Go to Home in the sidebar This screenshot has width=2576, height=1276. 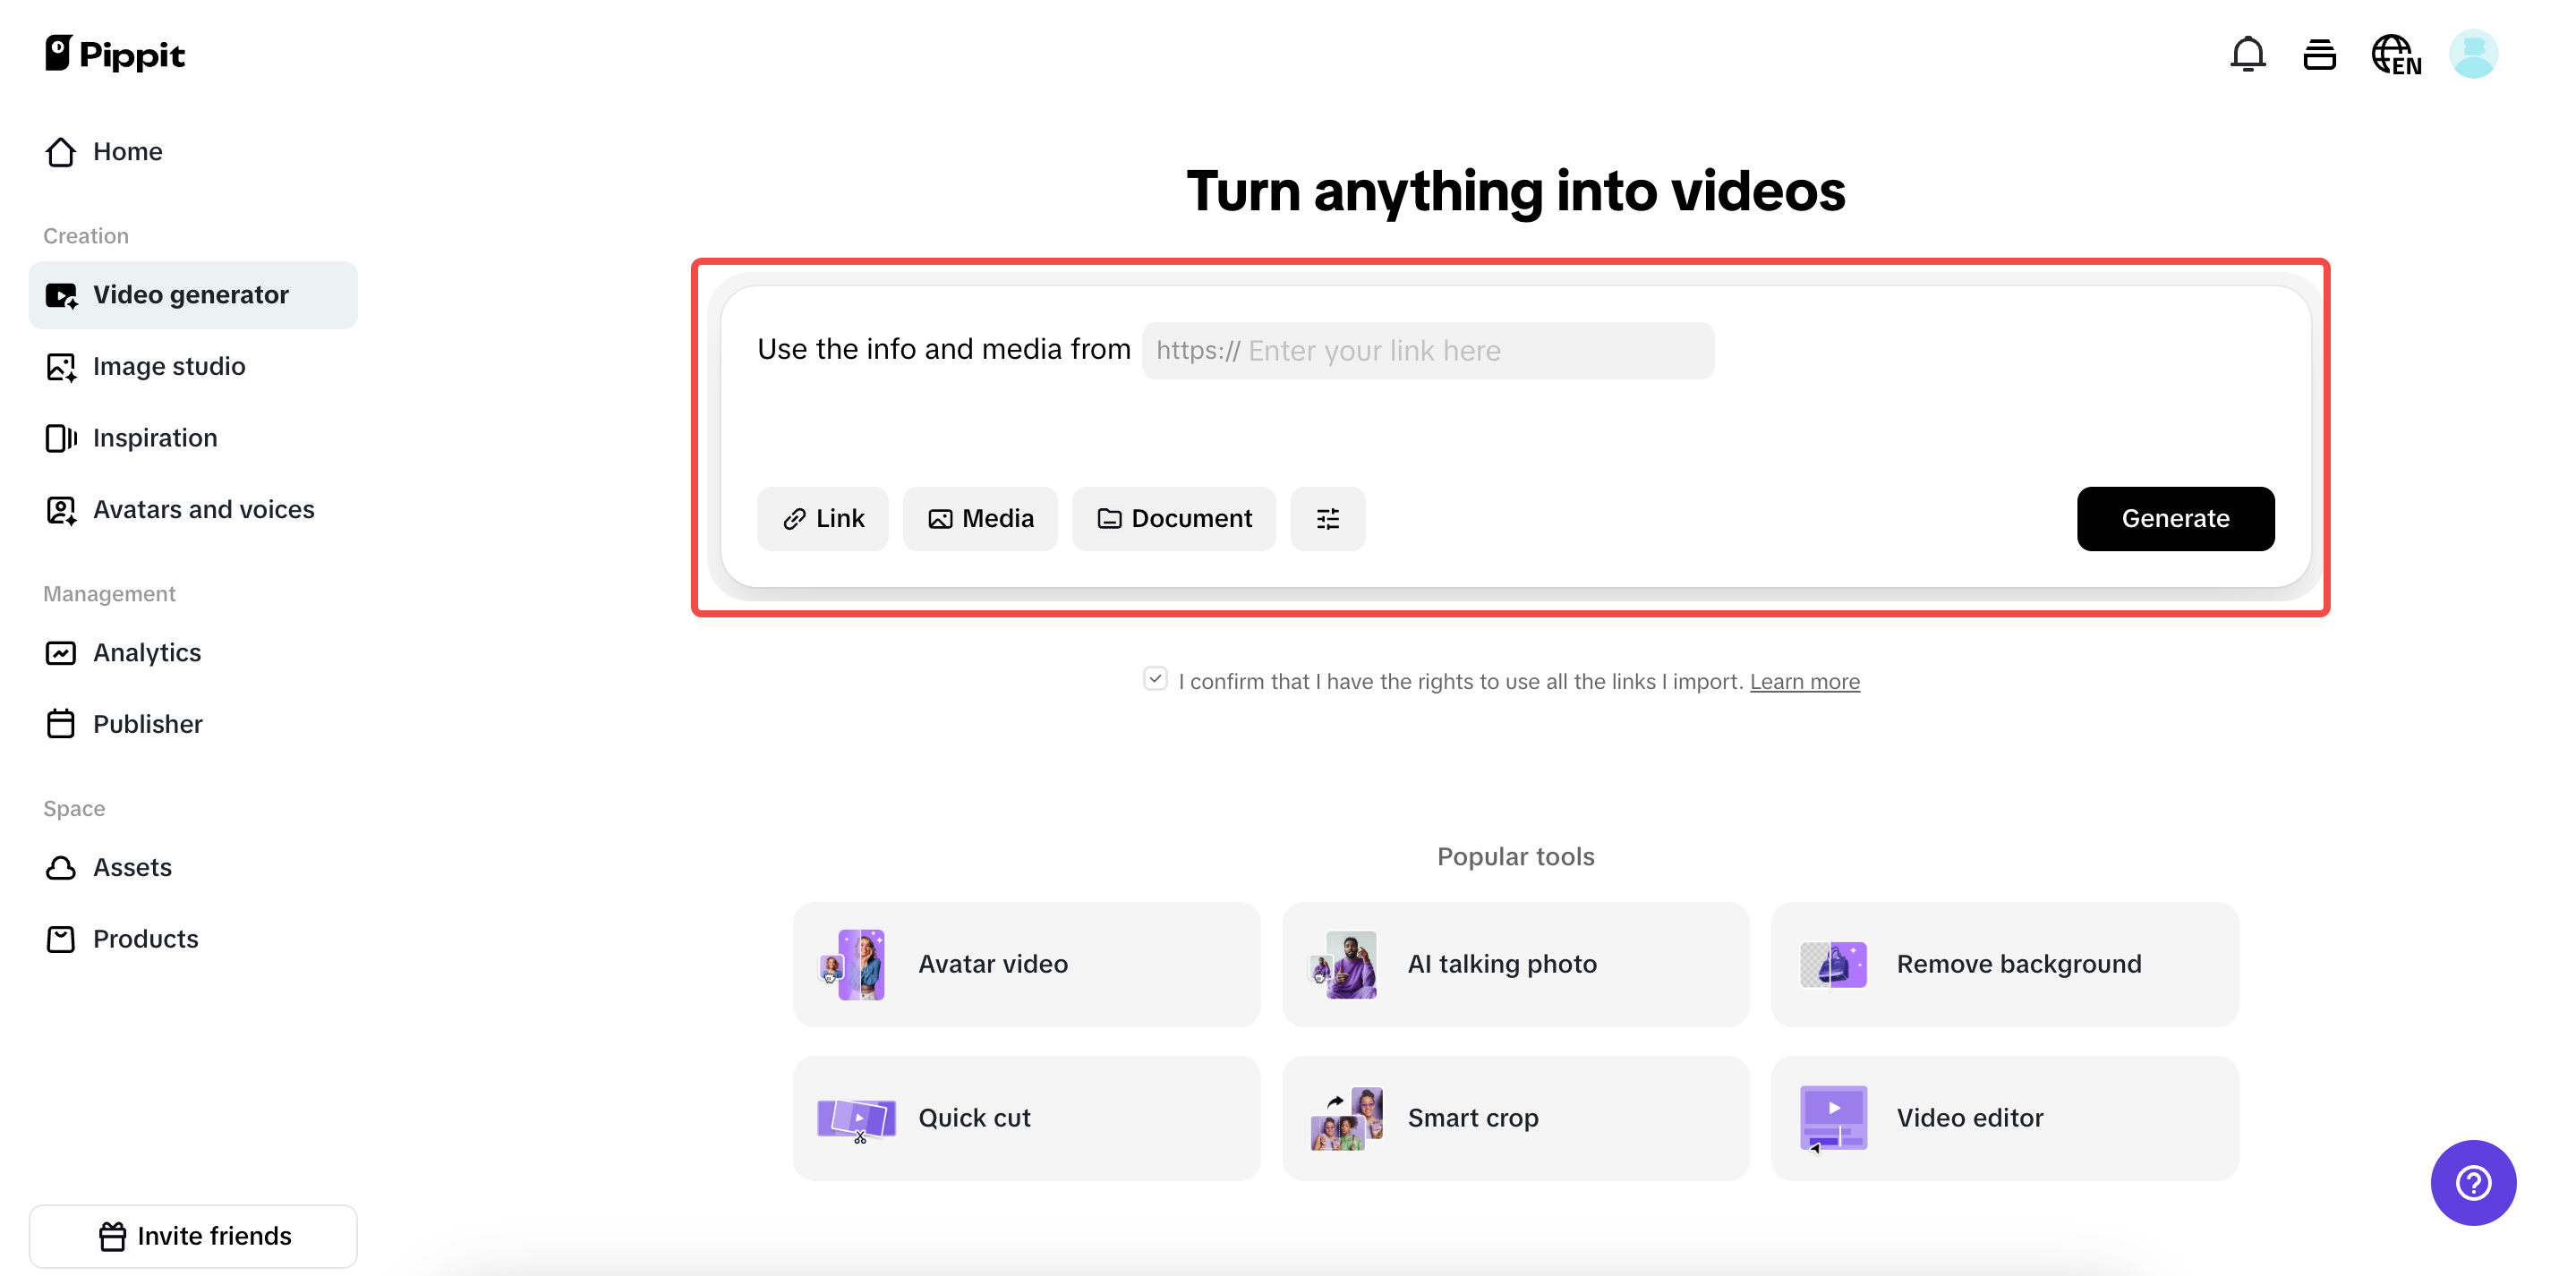pos(127,151)
